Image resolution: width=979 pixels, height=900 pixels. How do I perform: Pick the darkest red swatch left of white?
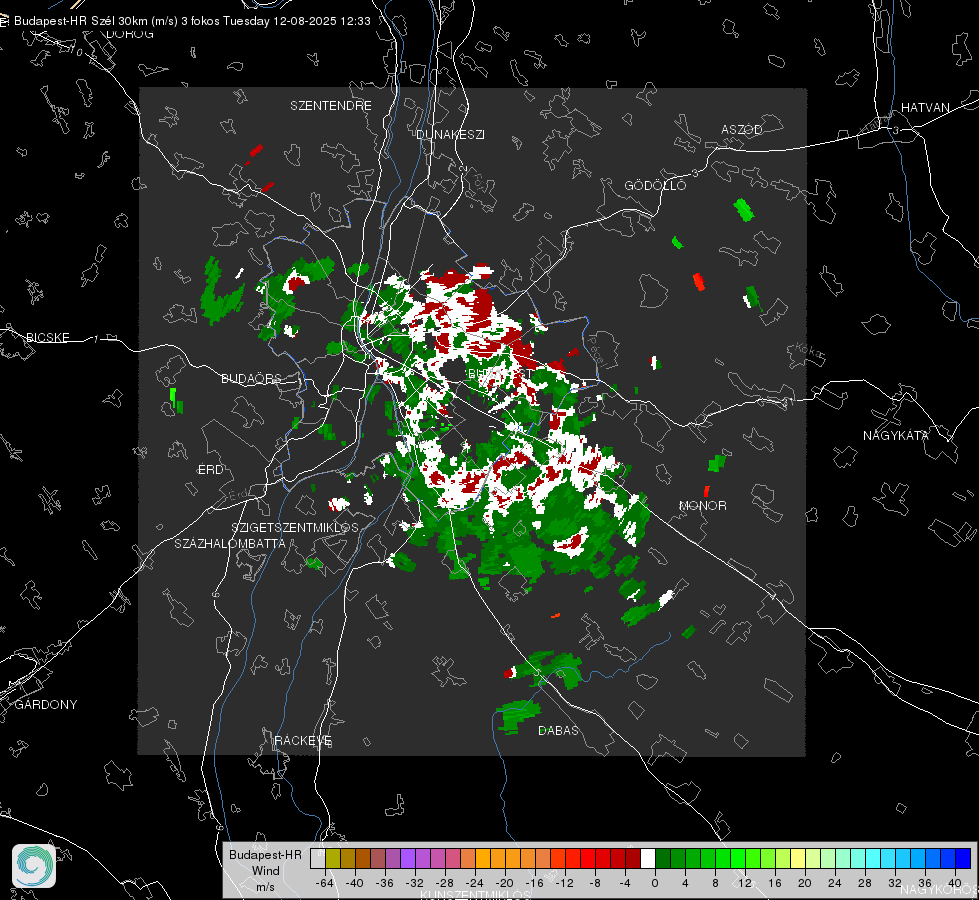pyautogui.click(x=633, y=858)
